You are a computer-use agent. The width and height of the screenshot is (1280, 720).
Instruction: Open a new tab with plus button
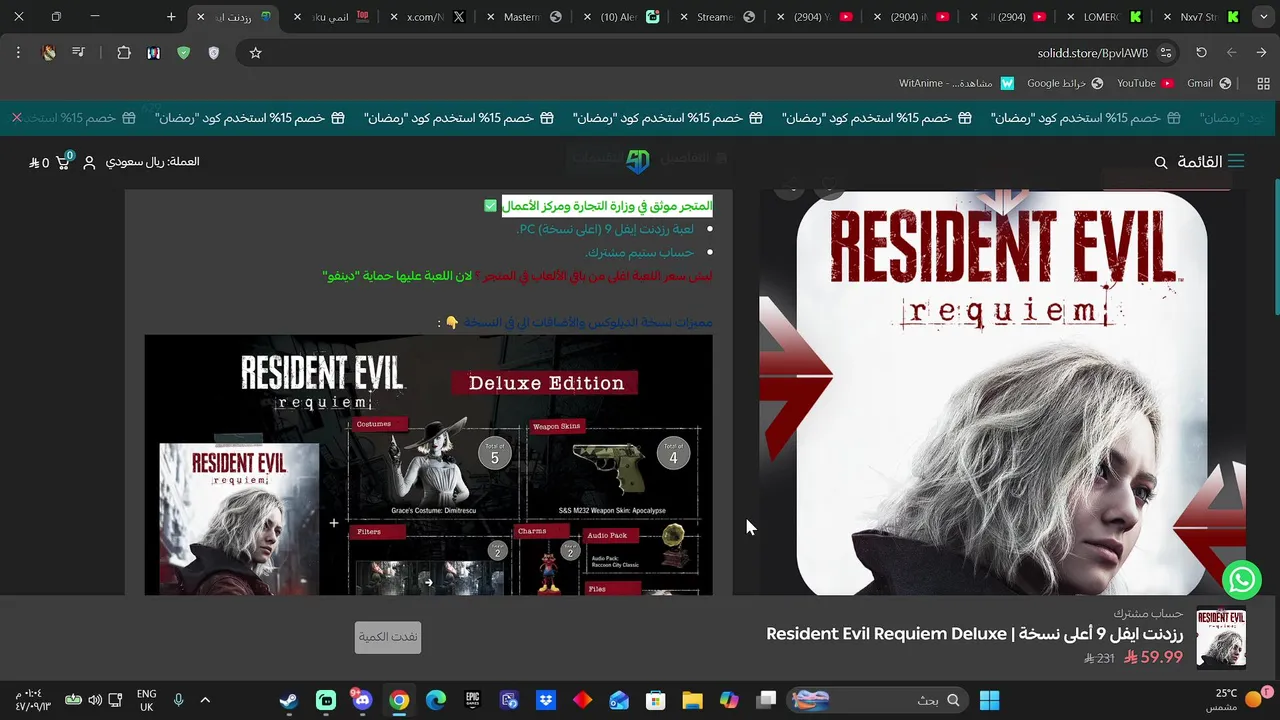[x=171, y=17]
